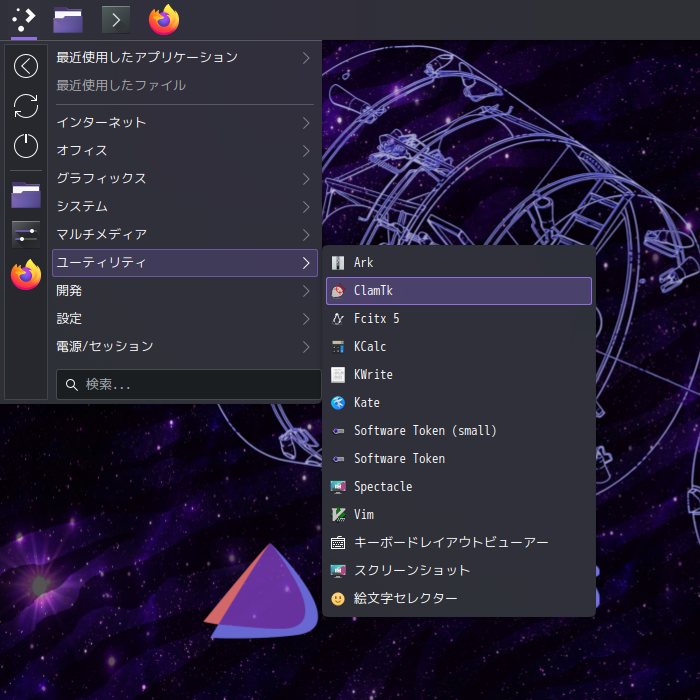Launch Kate text editor entry
Screen dimensions: 700x700
[459, 403]
